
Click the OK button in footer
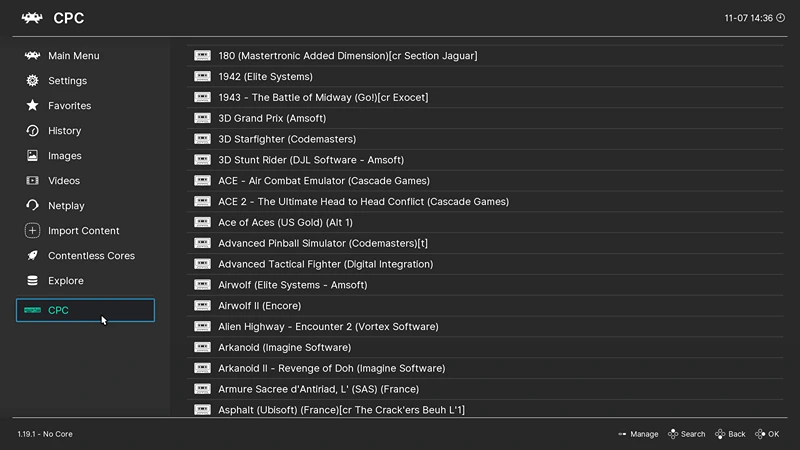pyautogui.click(x=767, y=434)
